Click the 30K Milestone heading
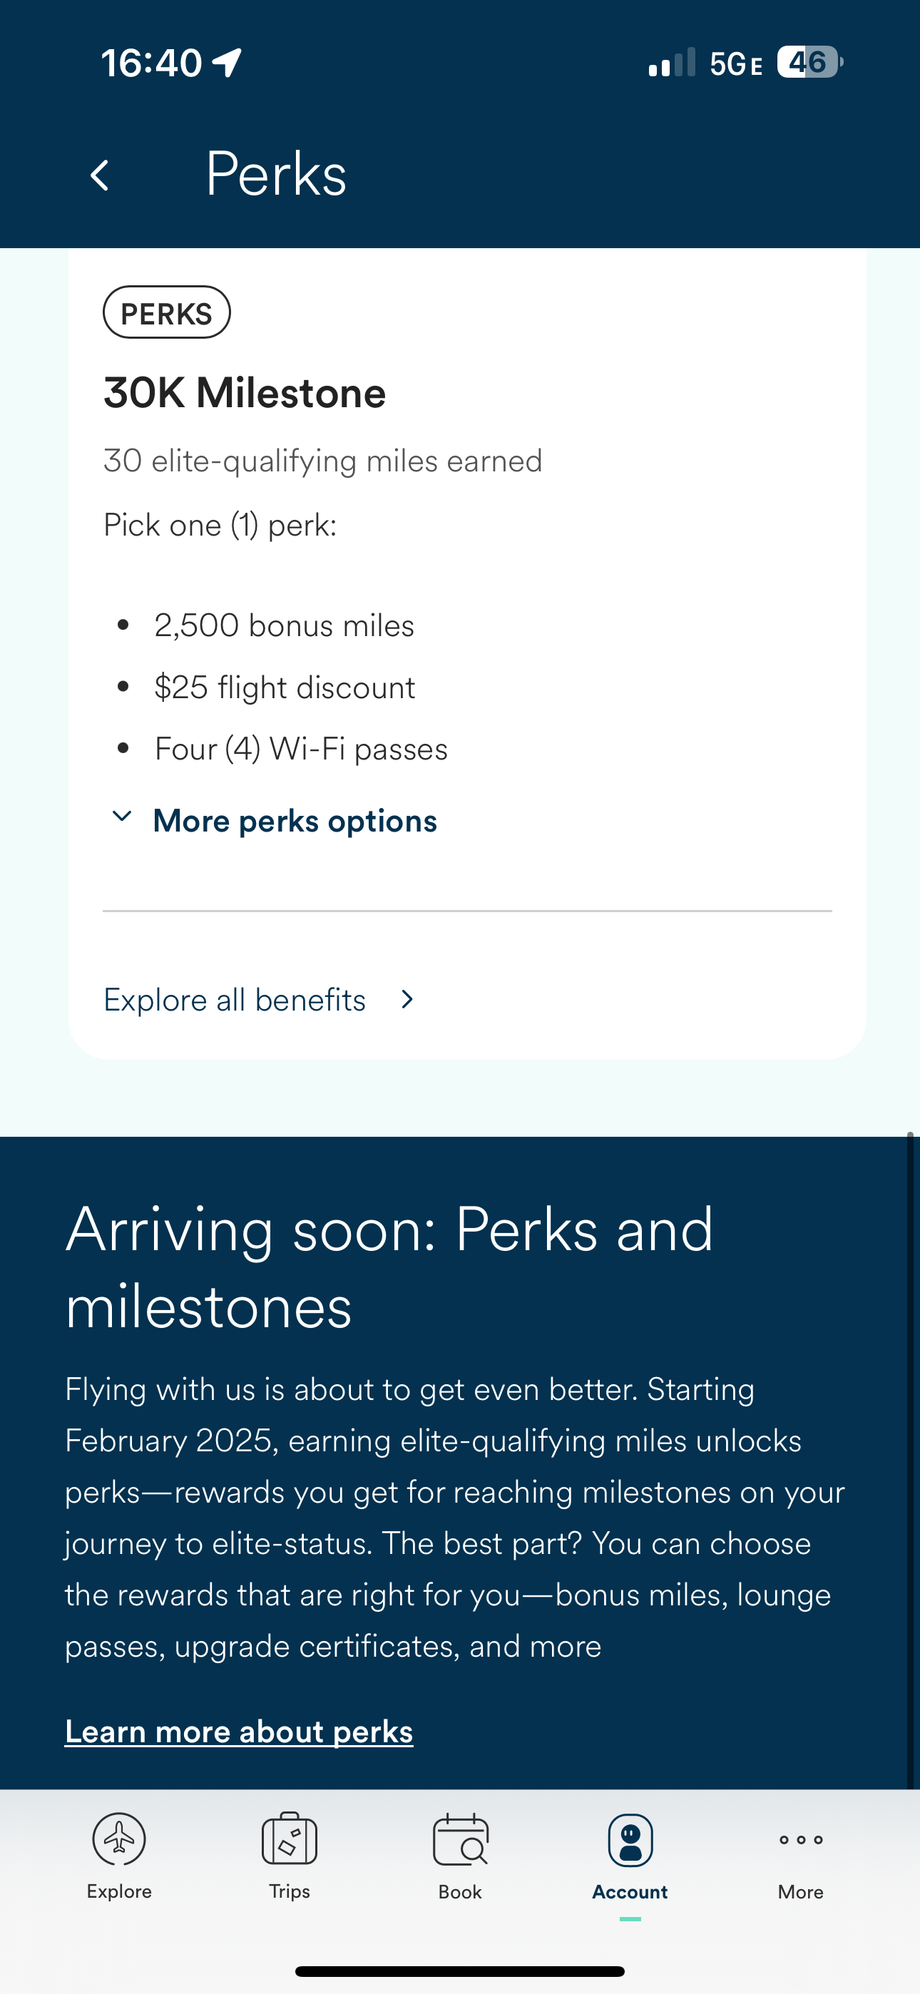Image resolution: width=920 pixels, height=1994 pixels. tap(245, 393)
